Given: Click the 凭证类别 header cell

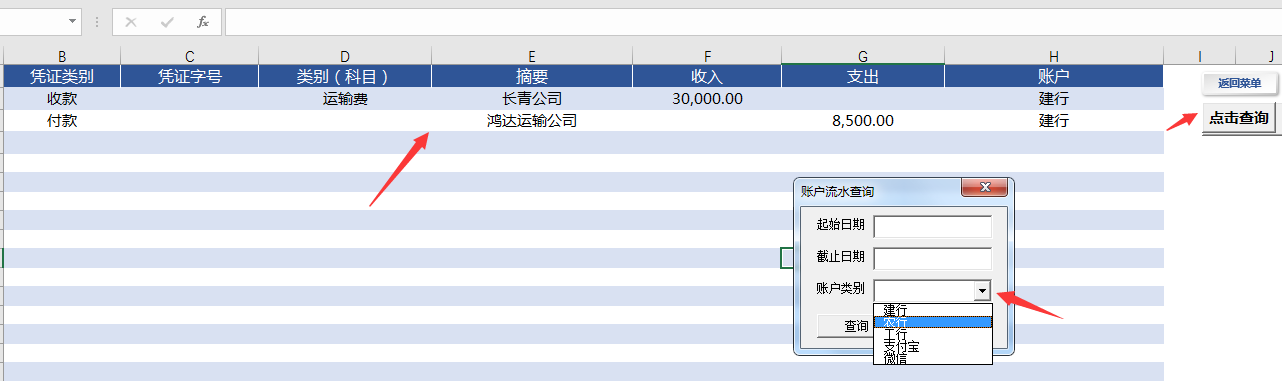Looking at the screenshot, I should coord(62,76).
